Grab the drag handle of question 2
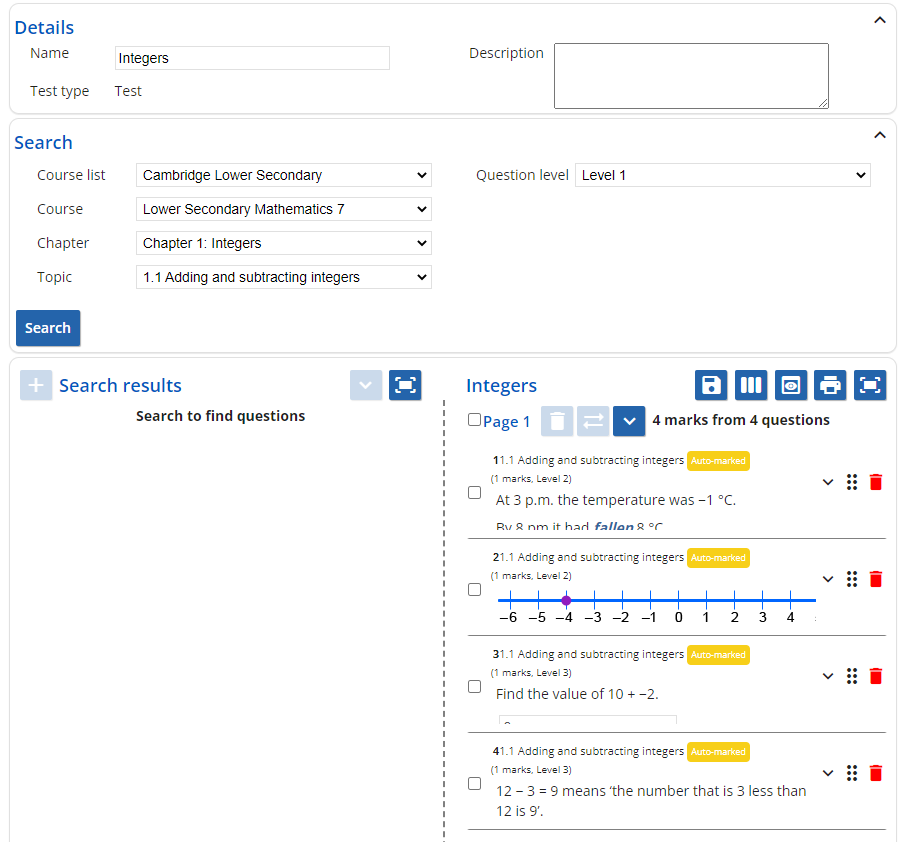The height and width of the screenshot is (842, 908). pyautogui.click(x=852, y=579)
